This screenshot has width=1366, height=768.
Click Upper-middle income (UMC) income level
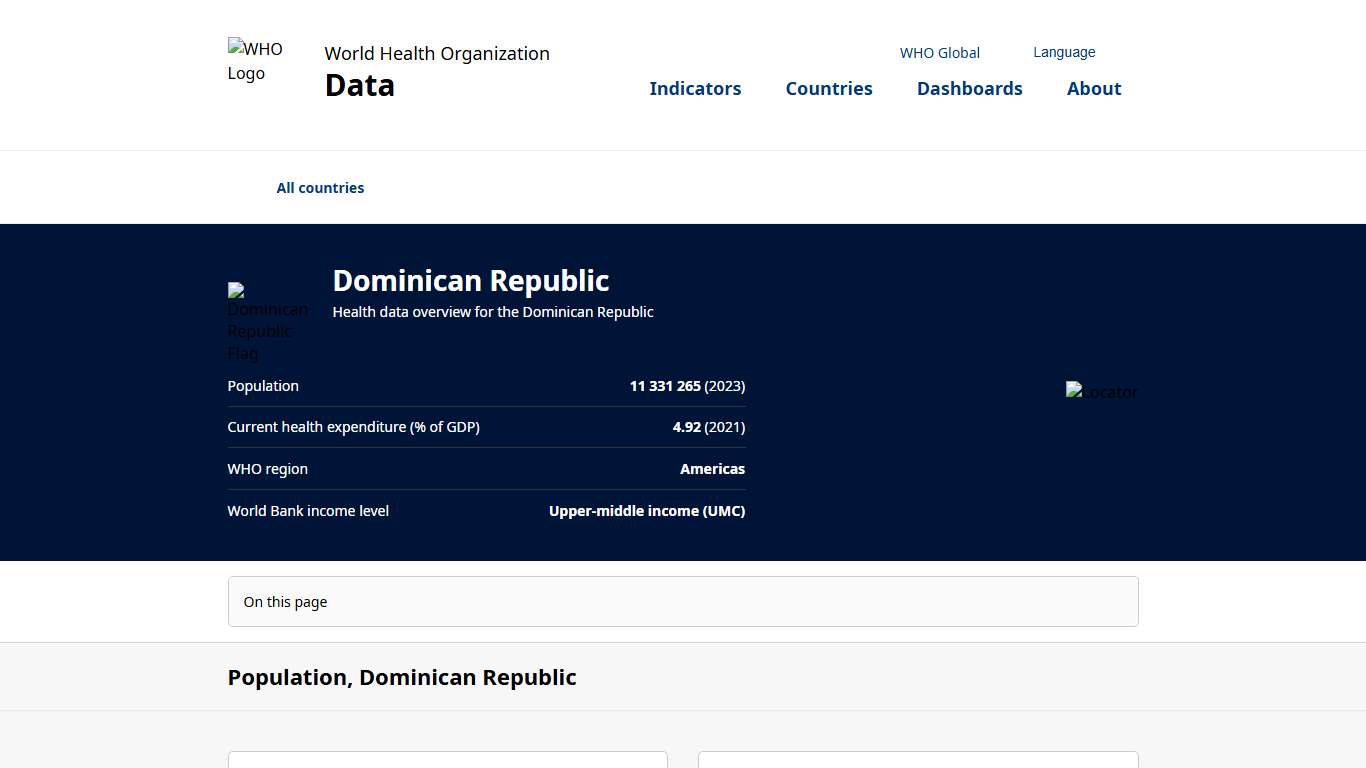pos(646,510)
